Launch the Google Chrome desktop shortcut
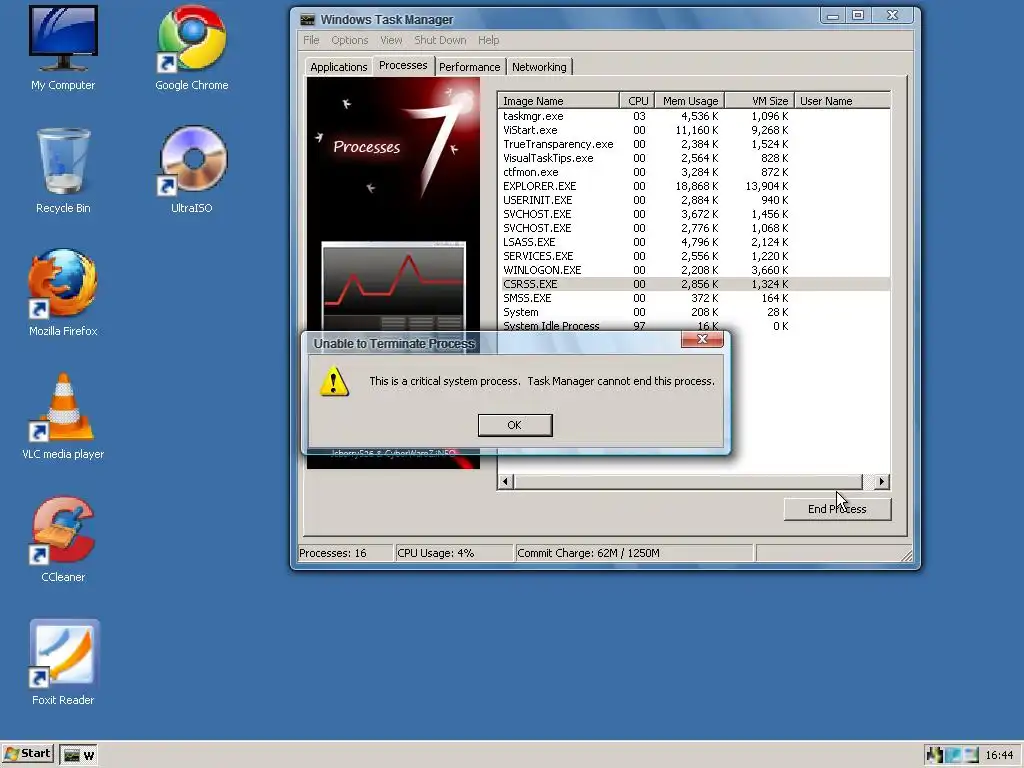Screen dimensions: 1024x768 tap(191, 48)
